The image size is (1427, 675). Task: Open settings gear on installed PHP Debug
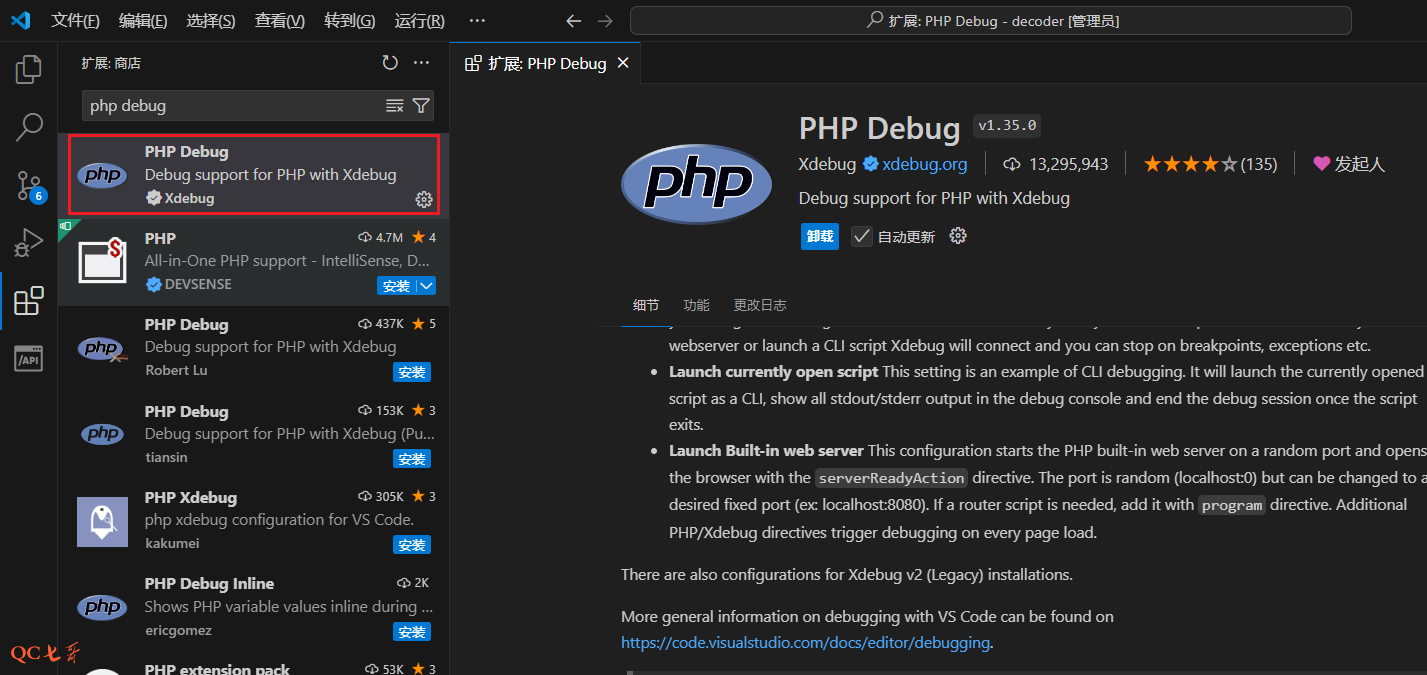point(423,199)
